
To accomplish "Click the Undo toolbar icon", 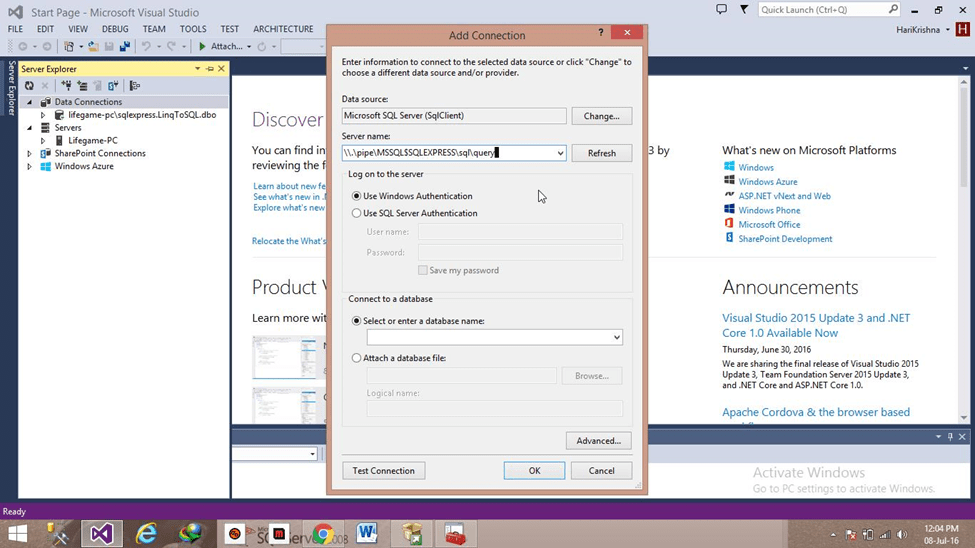I will coord(146,47).
